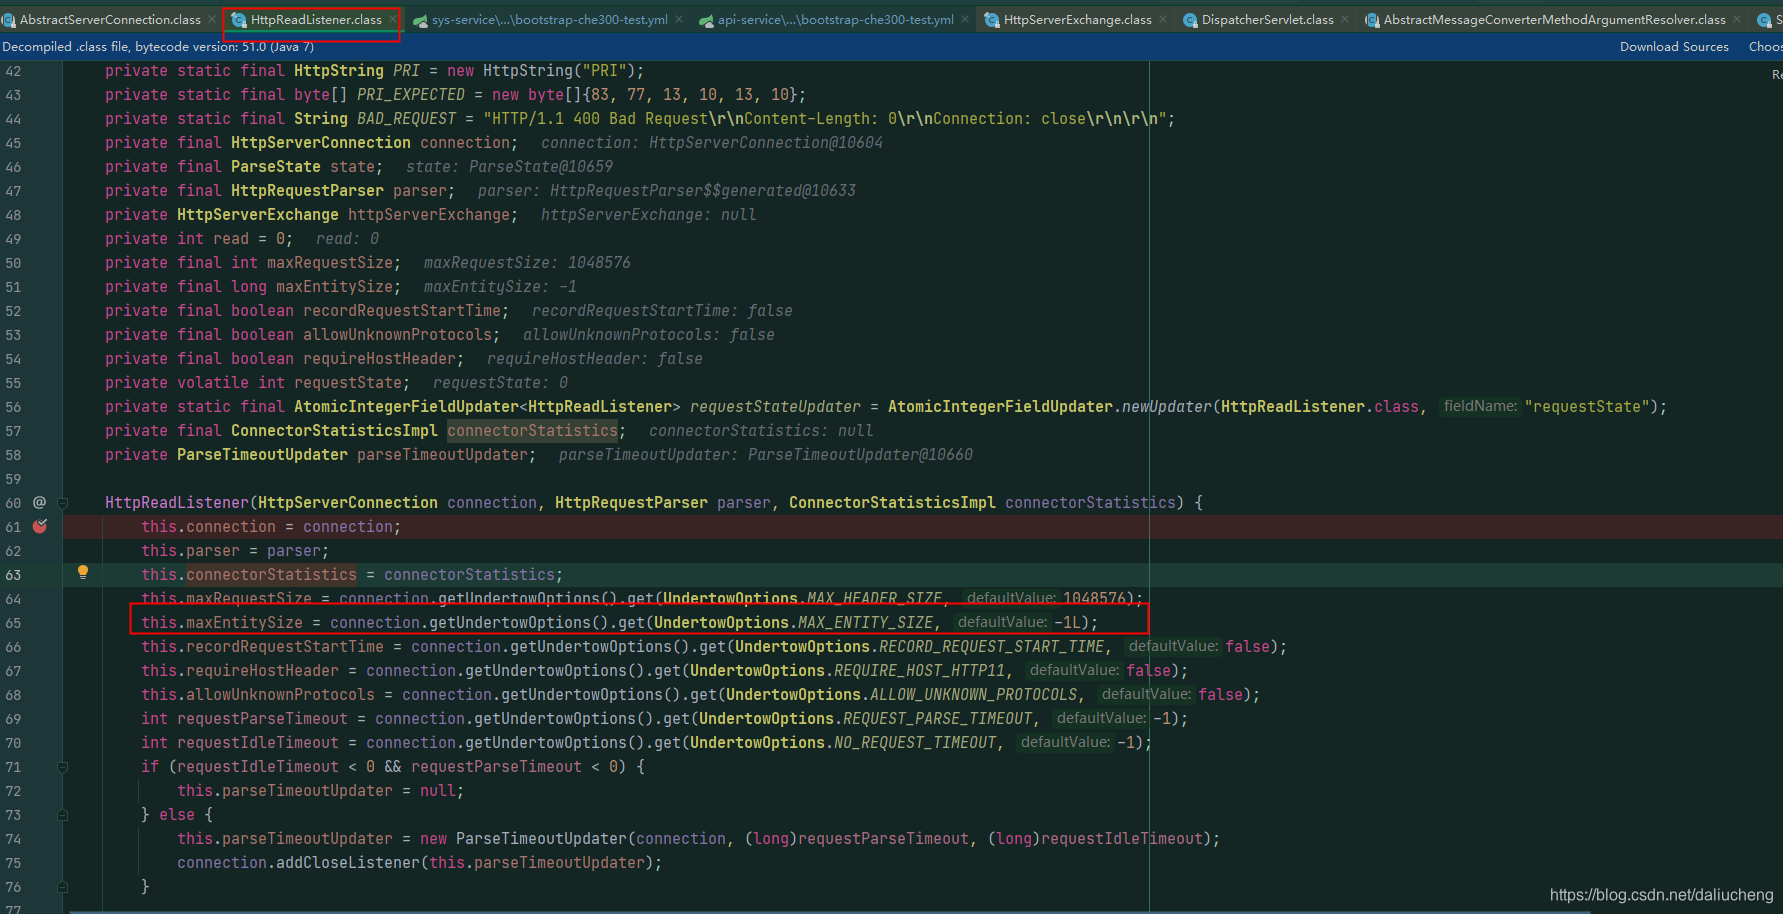Close the HttpReadListener.class tab
Viewport: 1783px width, 914px height.
coord(393,20)
